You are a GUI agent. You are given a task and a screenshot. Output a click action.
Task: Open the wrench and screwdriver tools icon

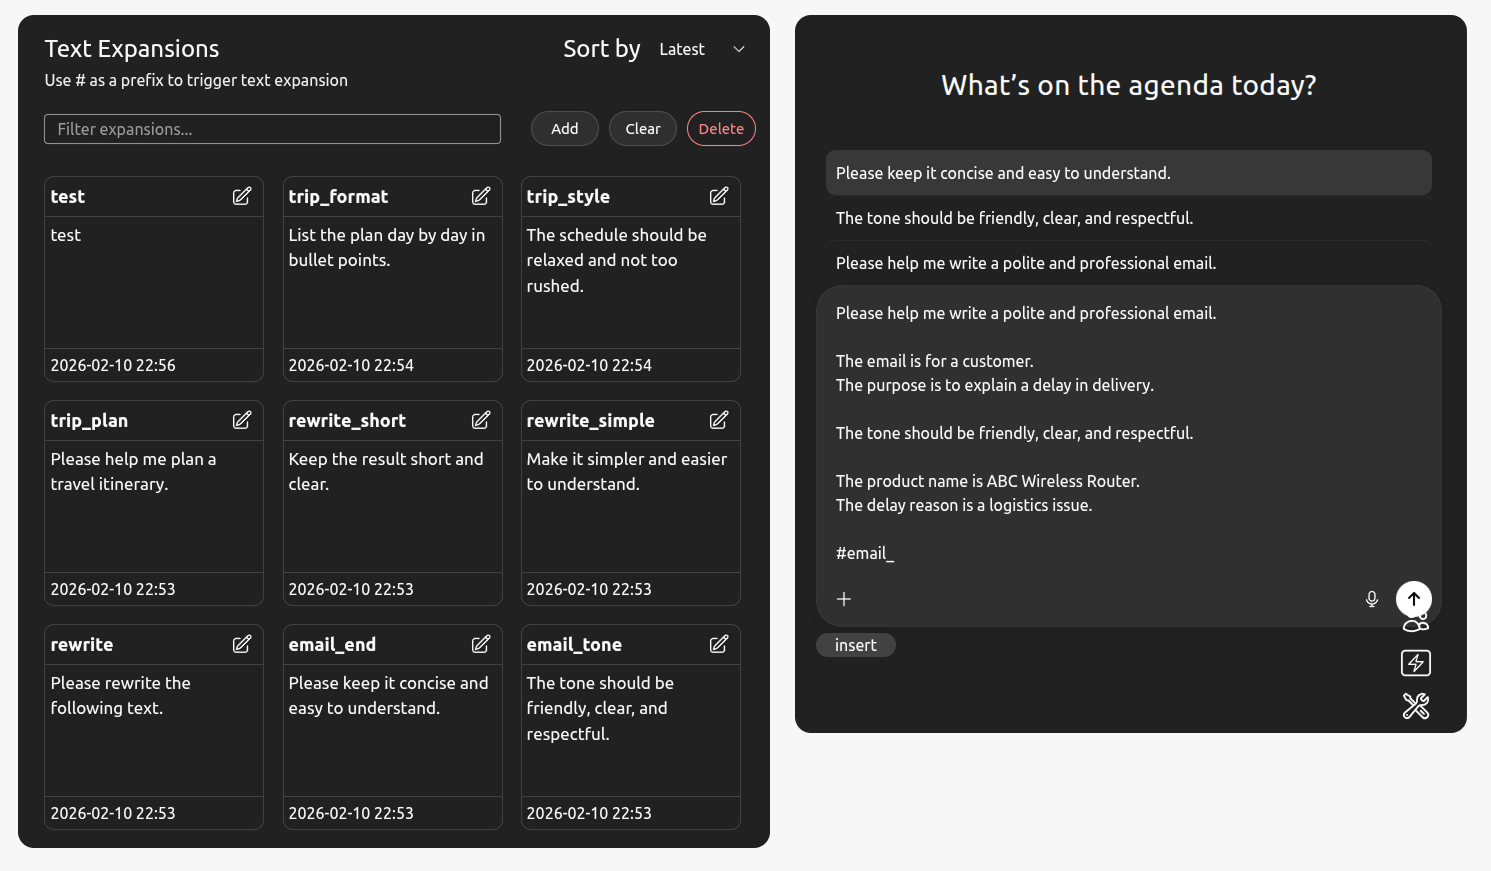(1415, 707)
